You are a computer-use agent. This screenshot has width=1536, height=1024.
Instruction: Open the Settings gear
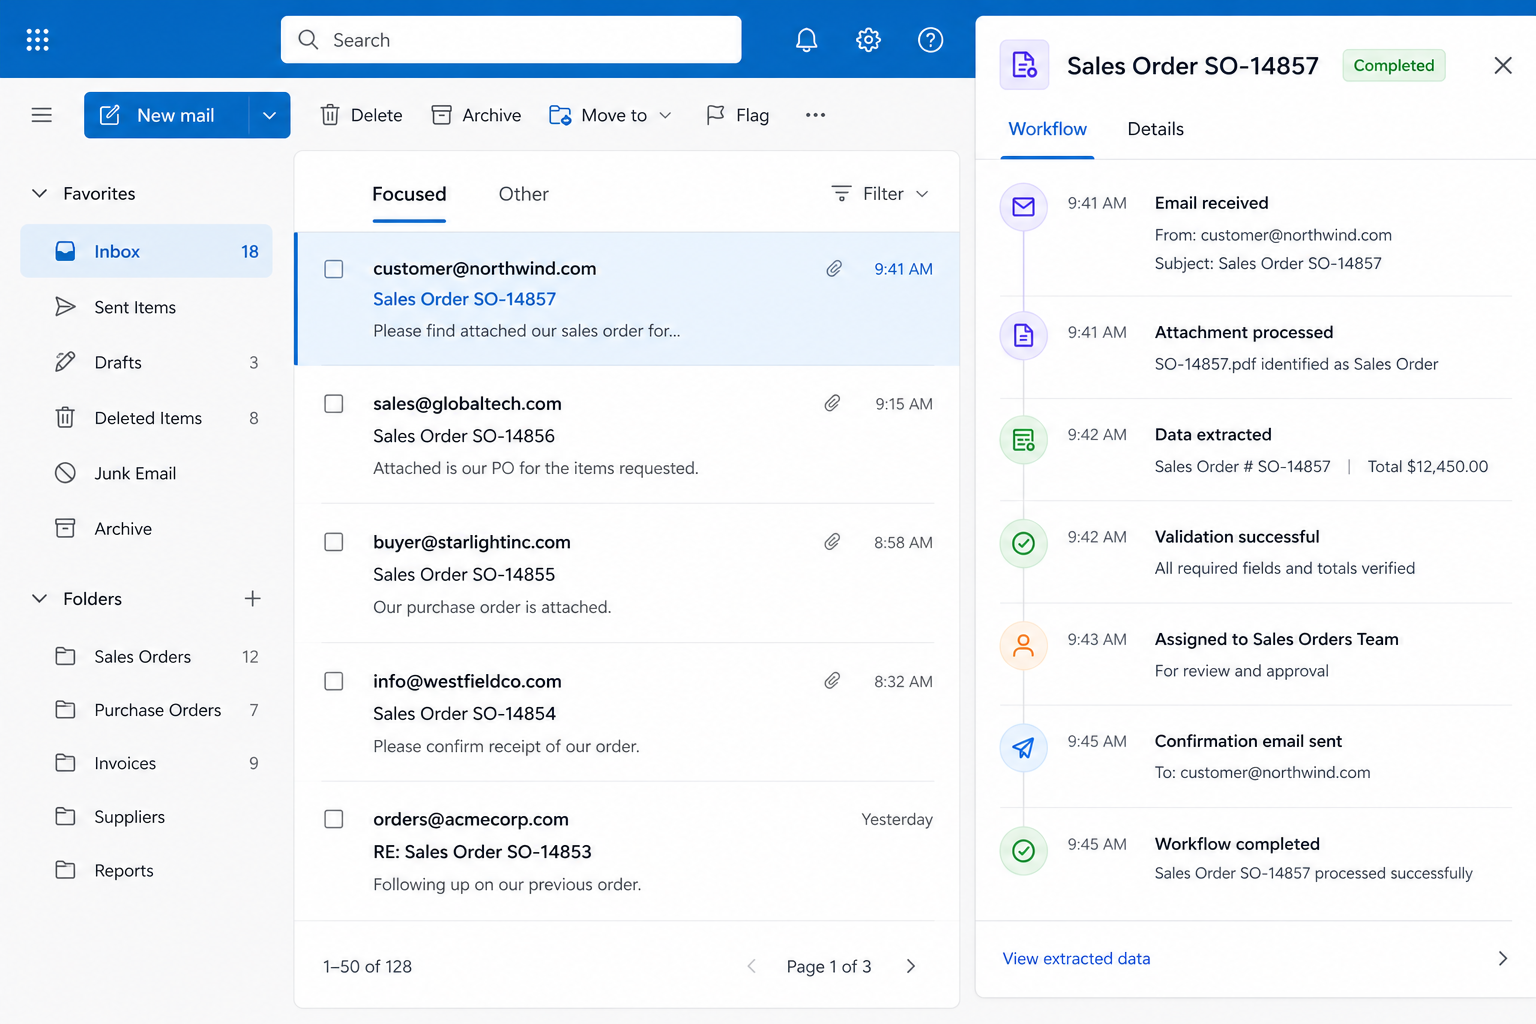coord(868,39)
